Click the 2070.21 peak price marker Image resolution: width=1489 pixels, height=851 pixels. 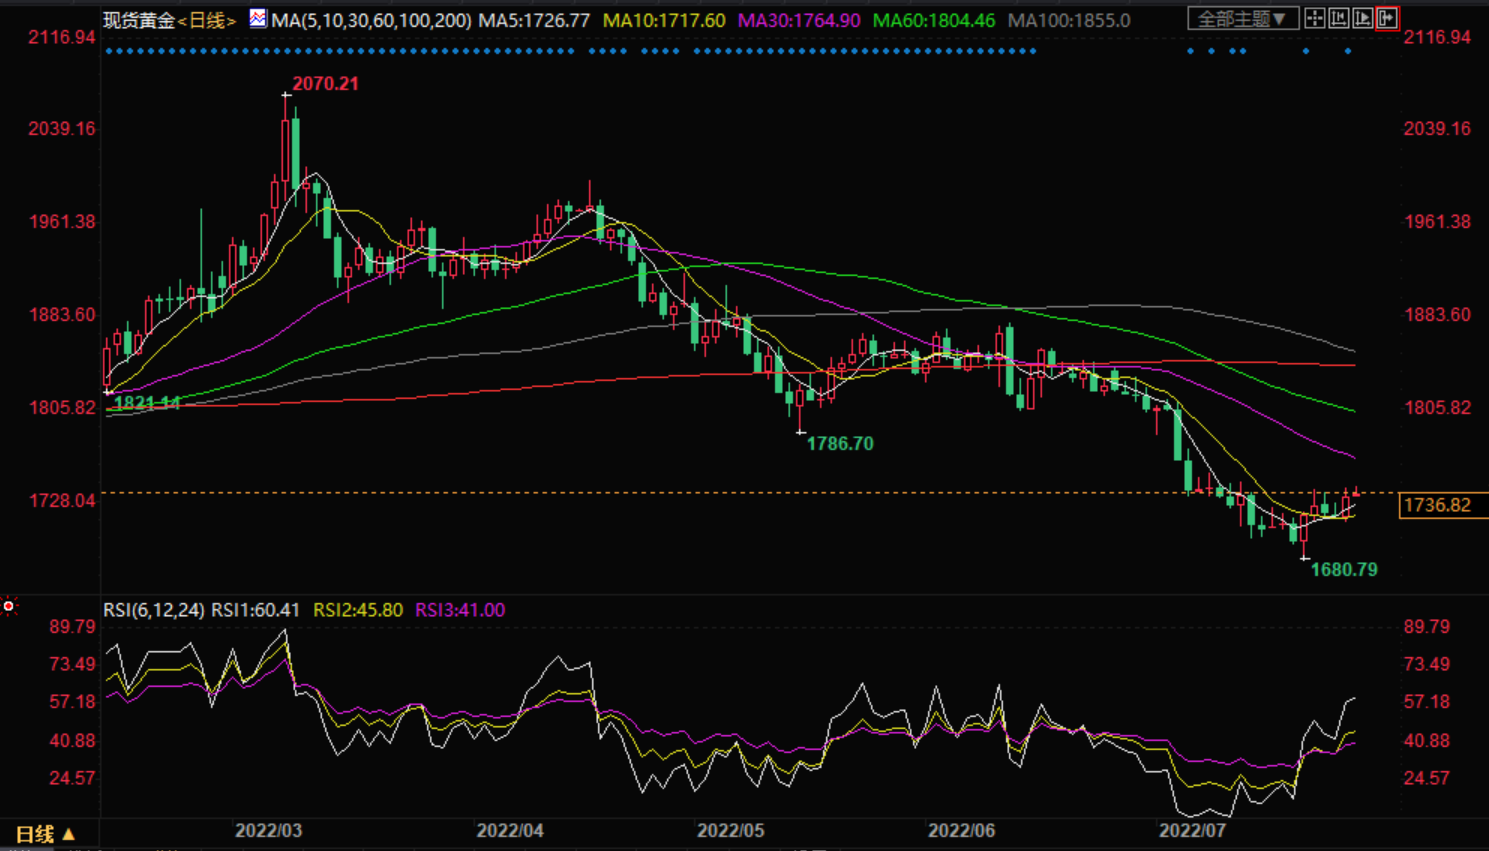(325, 84)
